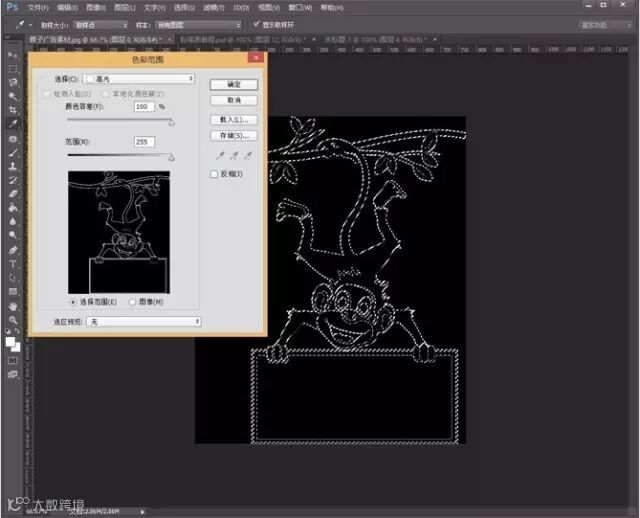Screen dimensions: 640x518
Task: Select the Magic Wand tool
Action: [13, 96]
